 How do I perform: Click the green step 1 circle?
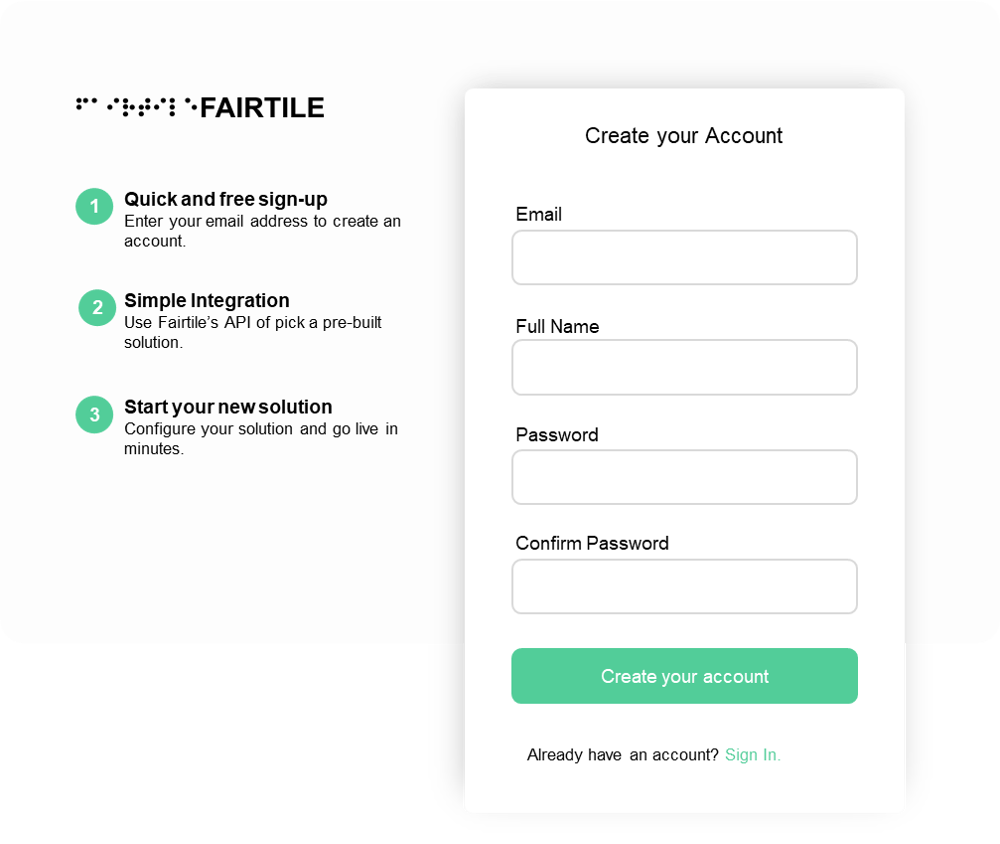[x=94, y=206]
